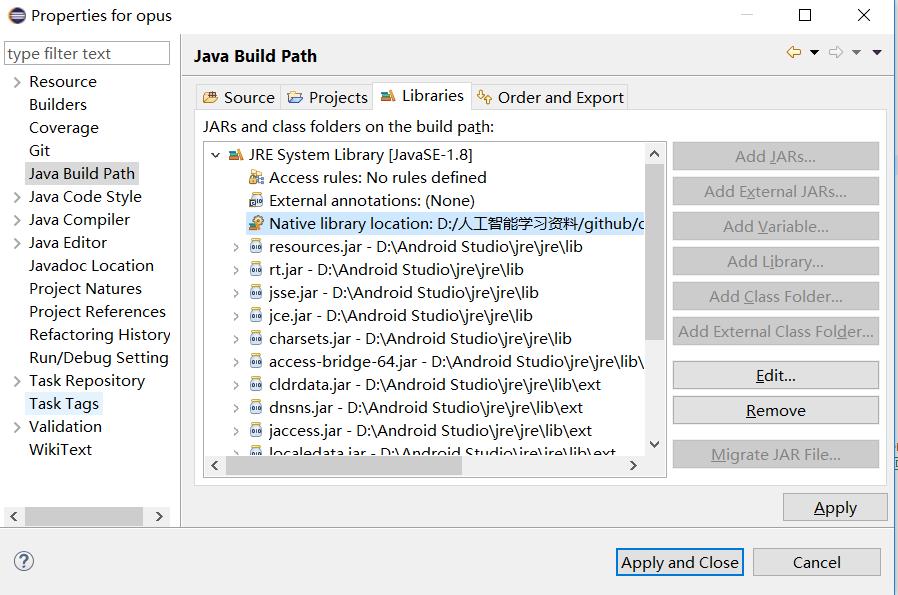Select Refactoring History in the sidebar
Viewport: 898px width, 595px height.
(x=100, y=334)
